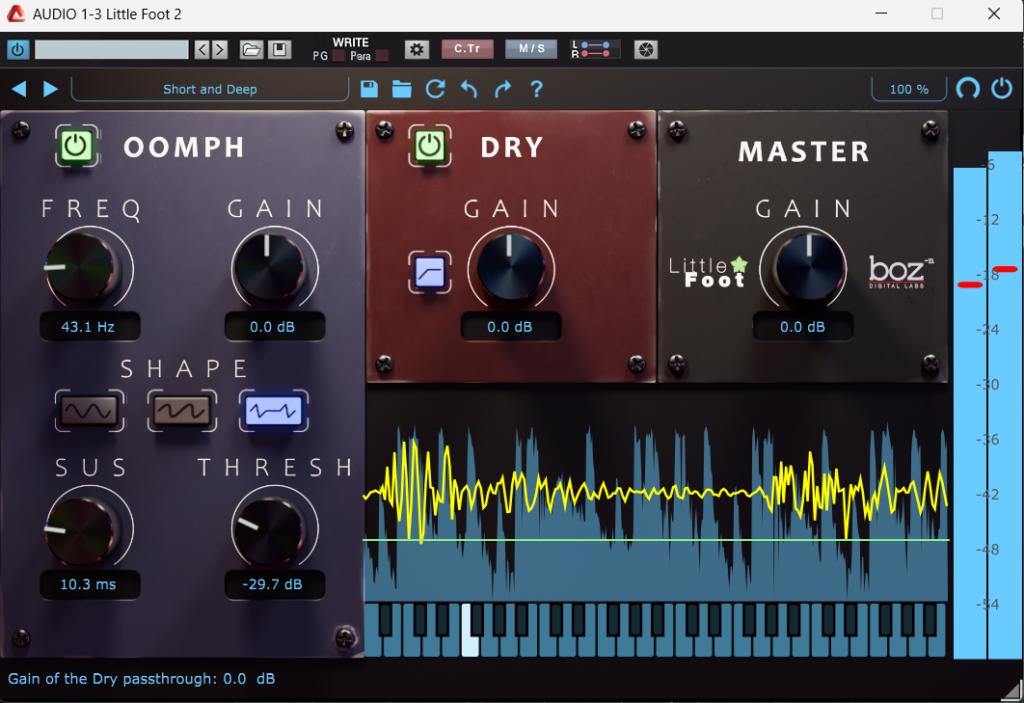
Task: Open preset folder with blue folder icon
Action: [x=402, y=89]
